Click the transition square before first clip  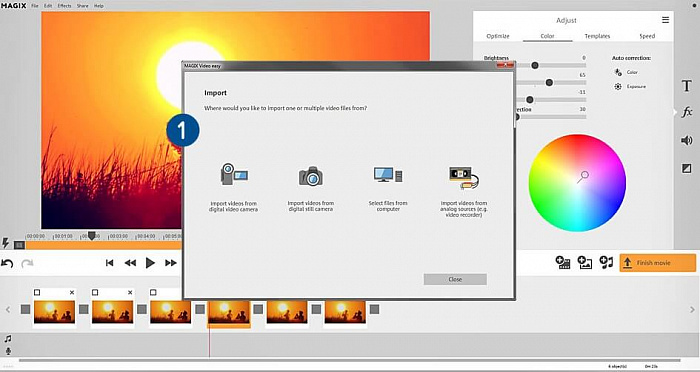(25, 309)
